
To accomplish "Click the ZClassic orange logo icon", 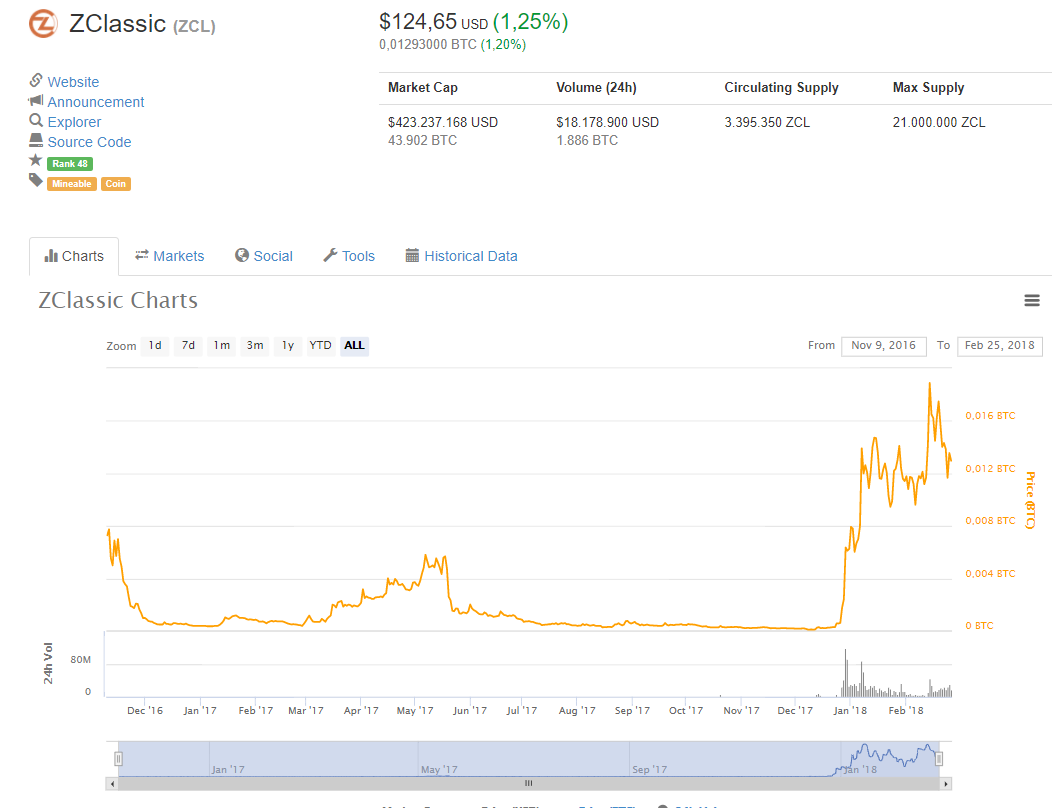I will click(x=43, y=24).
